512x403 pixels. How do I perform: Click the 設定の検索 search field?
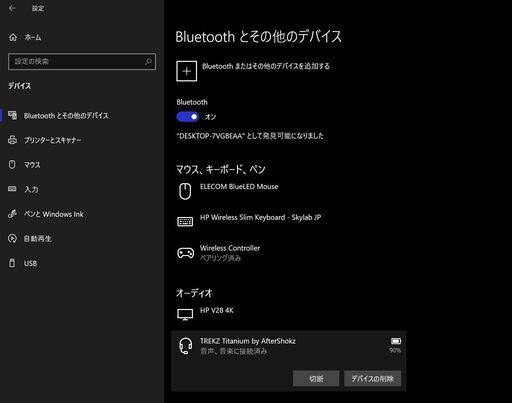[82, 61]
